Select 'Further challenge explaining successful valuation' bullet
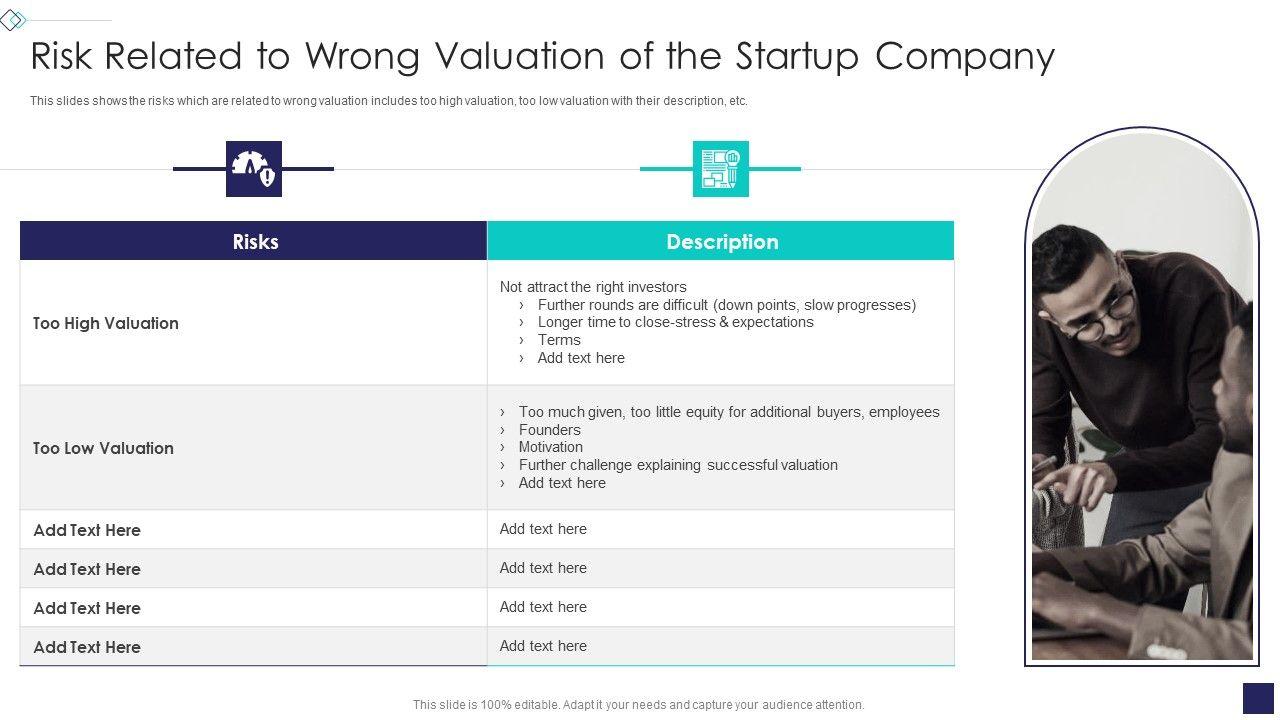Screen dimensions: 1280x720 point(678,465)
